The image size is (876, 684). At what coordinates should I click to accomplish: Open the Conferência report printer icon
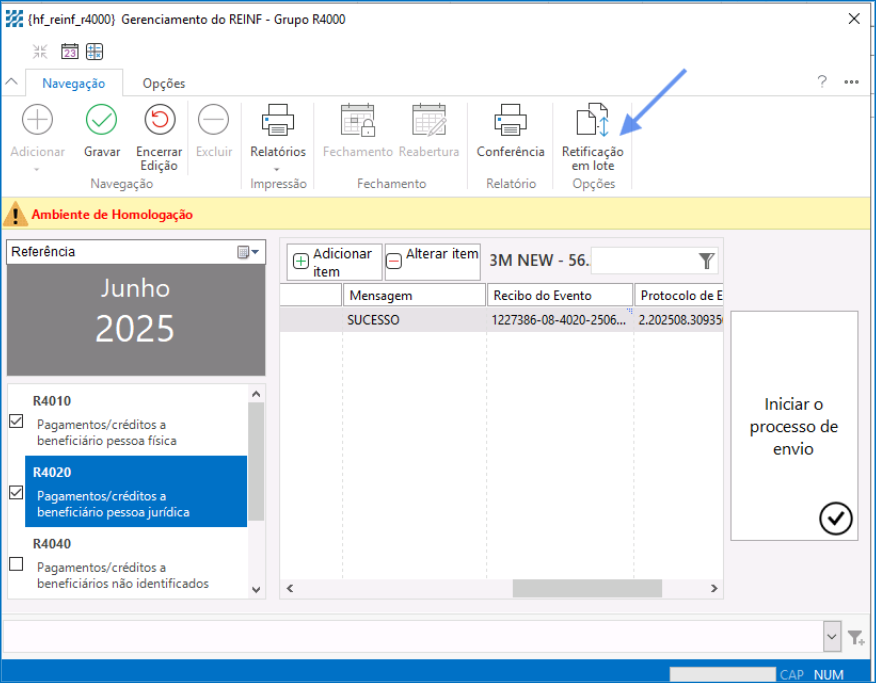click(x=510, y=121)
